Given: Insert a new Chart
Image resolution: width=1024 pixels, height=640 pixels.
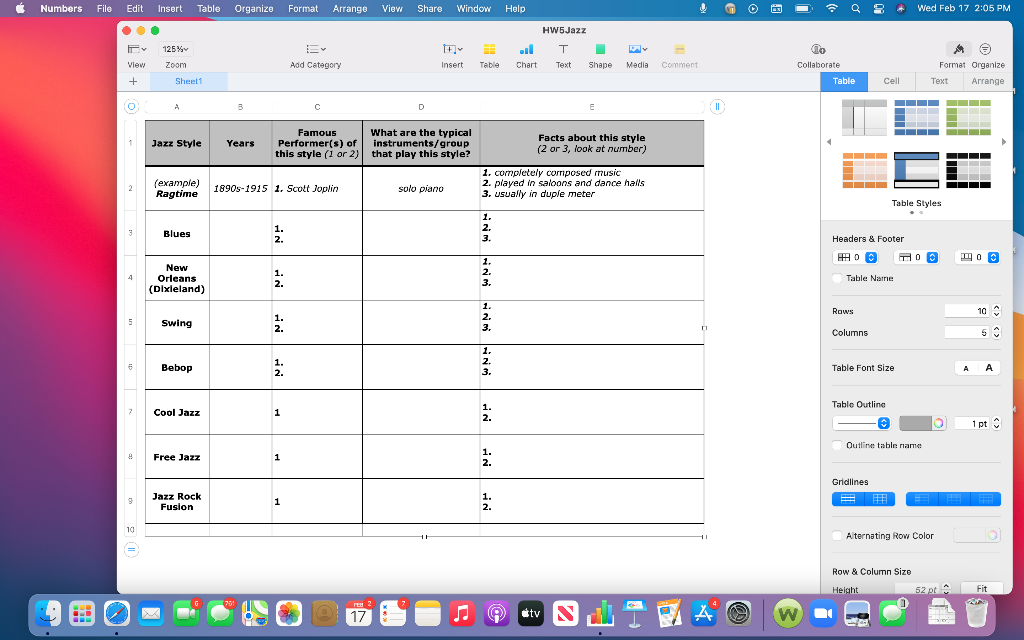Looking at the screenshot, I should pyautogui.click(x=525, y=48).
